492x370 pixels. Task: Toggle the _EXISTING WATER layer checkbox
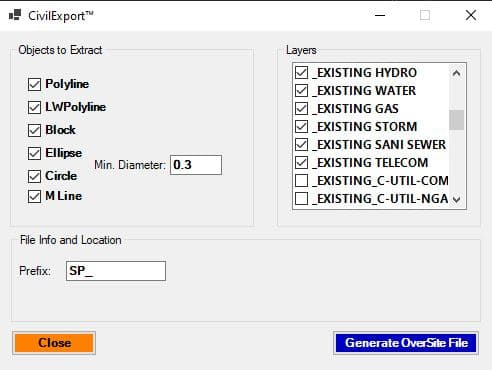(302, 91)
